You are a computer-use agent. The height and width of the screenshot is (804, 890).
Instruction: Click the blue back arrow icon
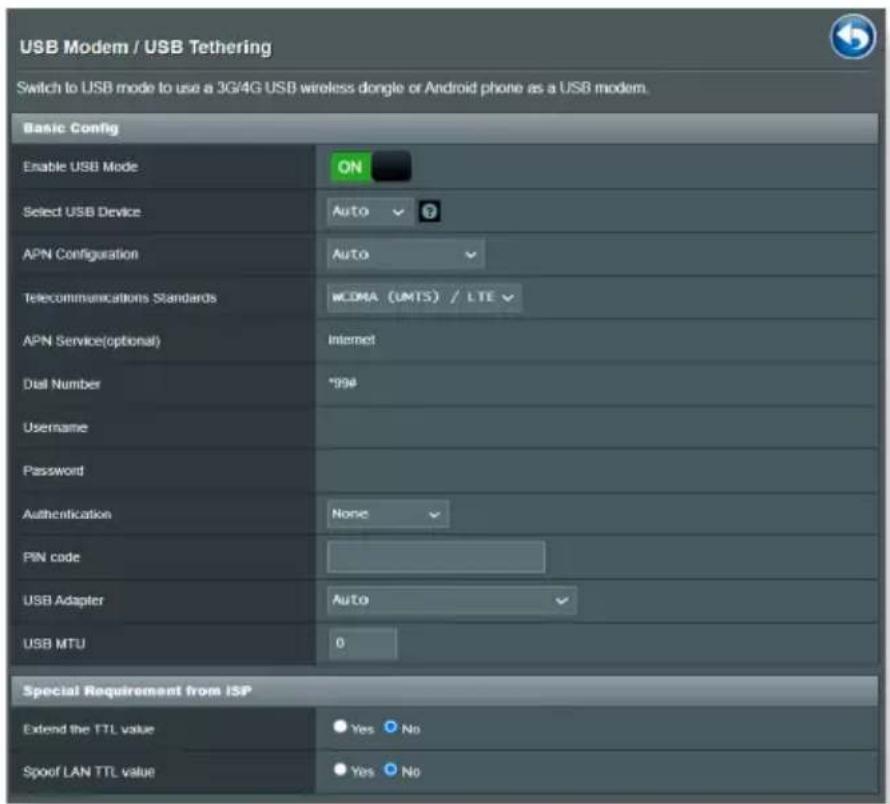(852, 37)
